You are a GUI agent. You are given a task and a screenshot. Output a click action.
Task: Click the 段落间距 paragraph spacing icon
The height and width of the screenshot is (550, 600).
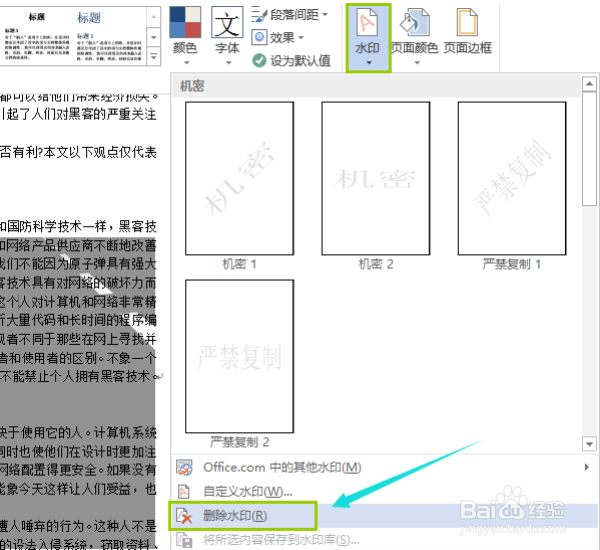tap(259, 15)
